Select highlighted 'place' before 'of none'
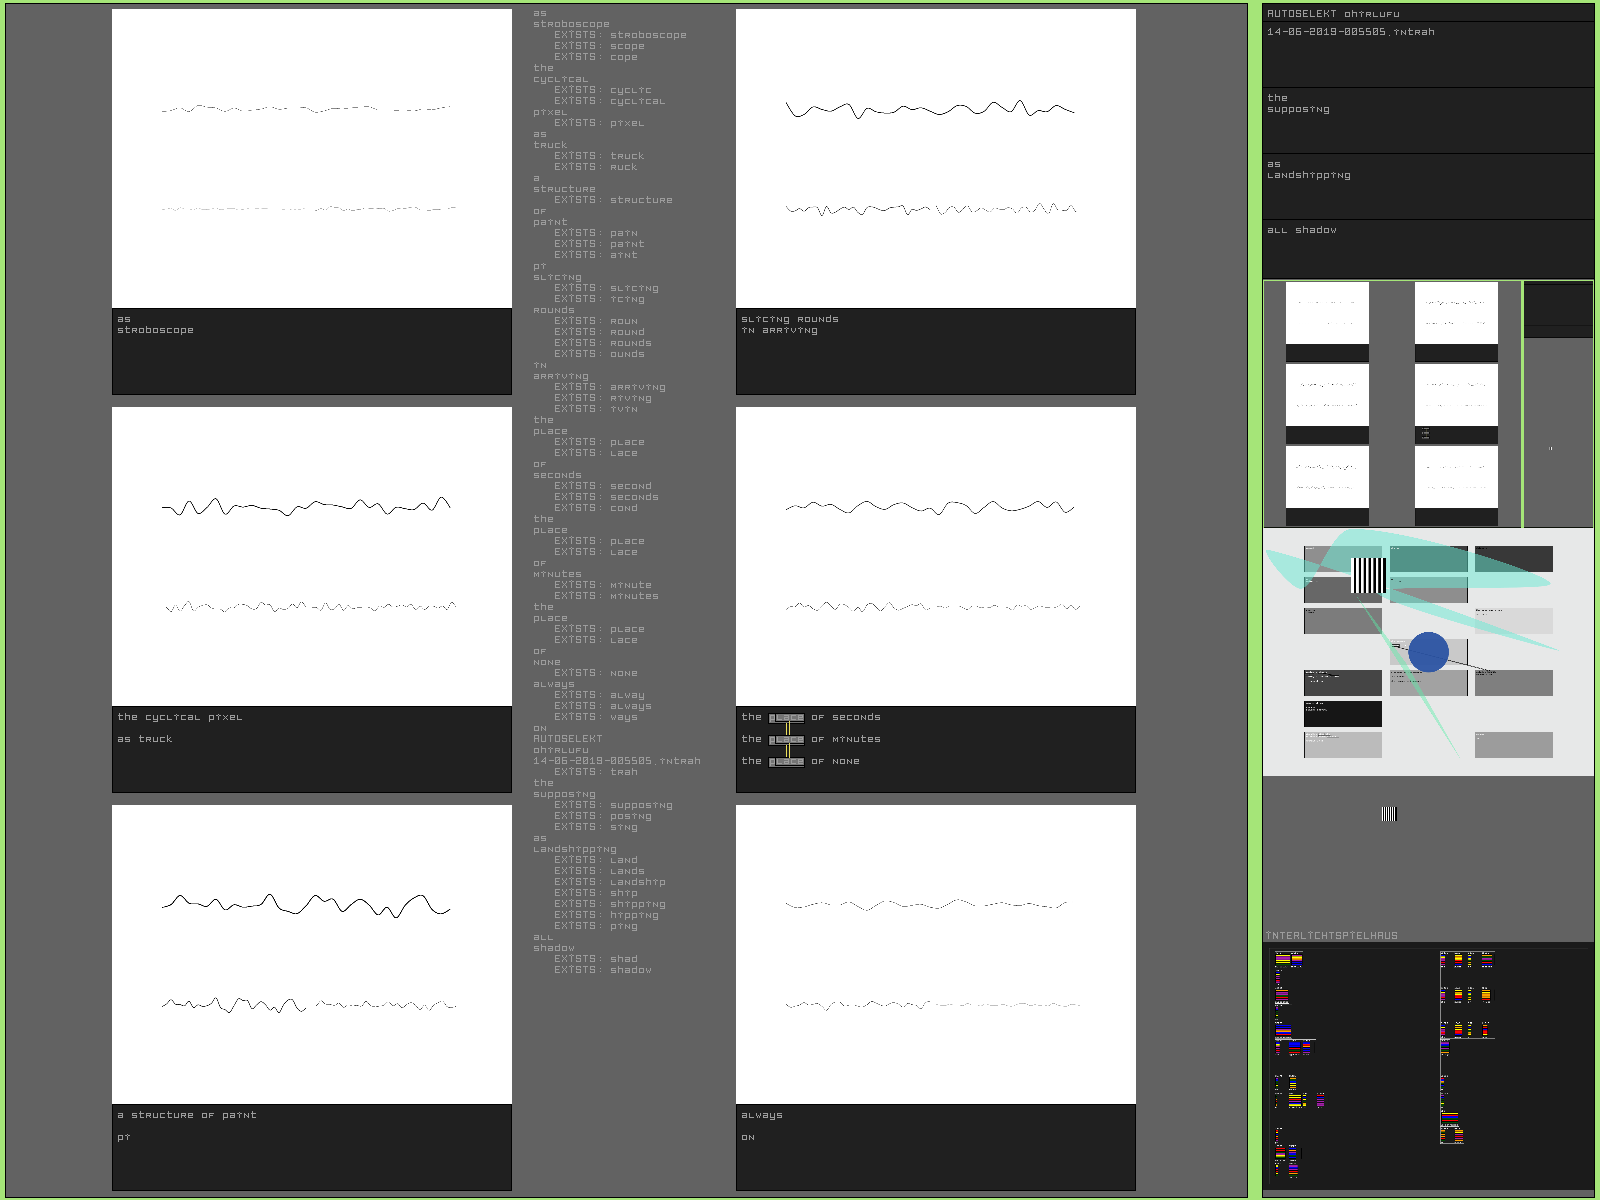 click(x=786, y=762)
